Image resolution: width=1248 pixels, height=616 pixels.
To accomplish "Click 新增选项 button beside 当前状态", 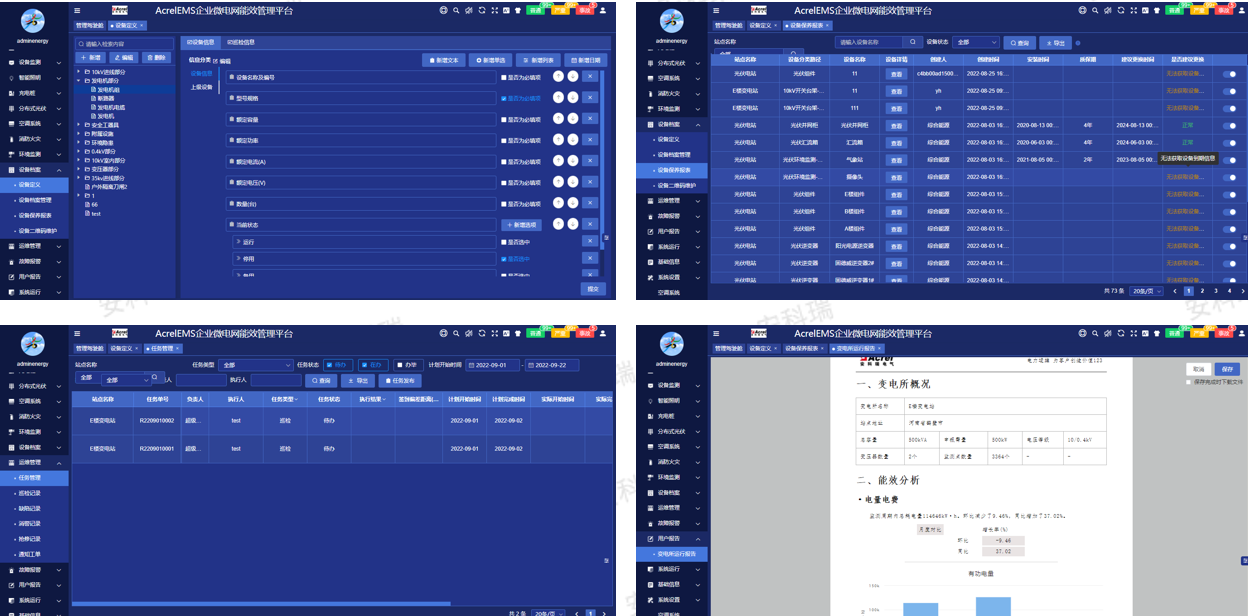I will point(523,225).
